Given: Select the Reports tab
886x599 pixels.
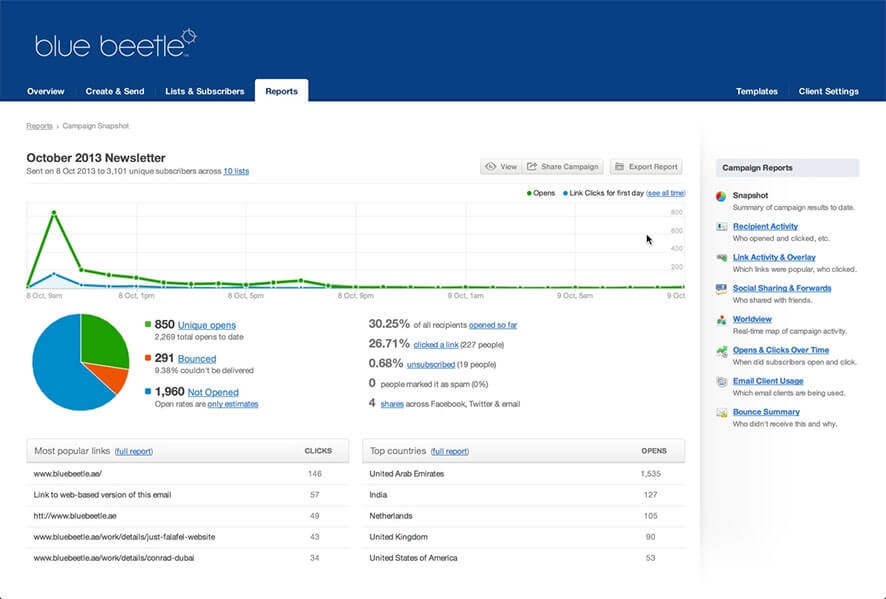Looking at the screenshot, I should (x=281, y=91).
